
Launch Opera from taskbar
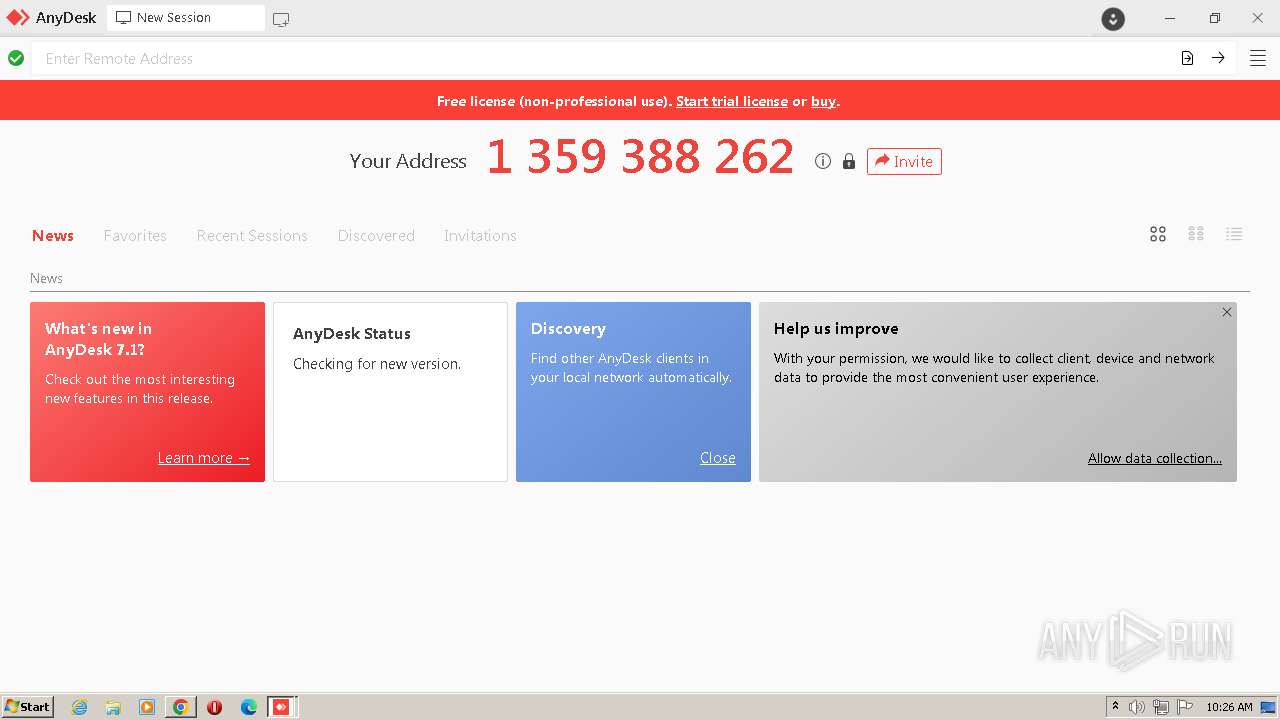pyautogui.click(x=214, y=707)
